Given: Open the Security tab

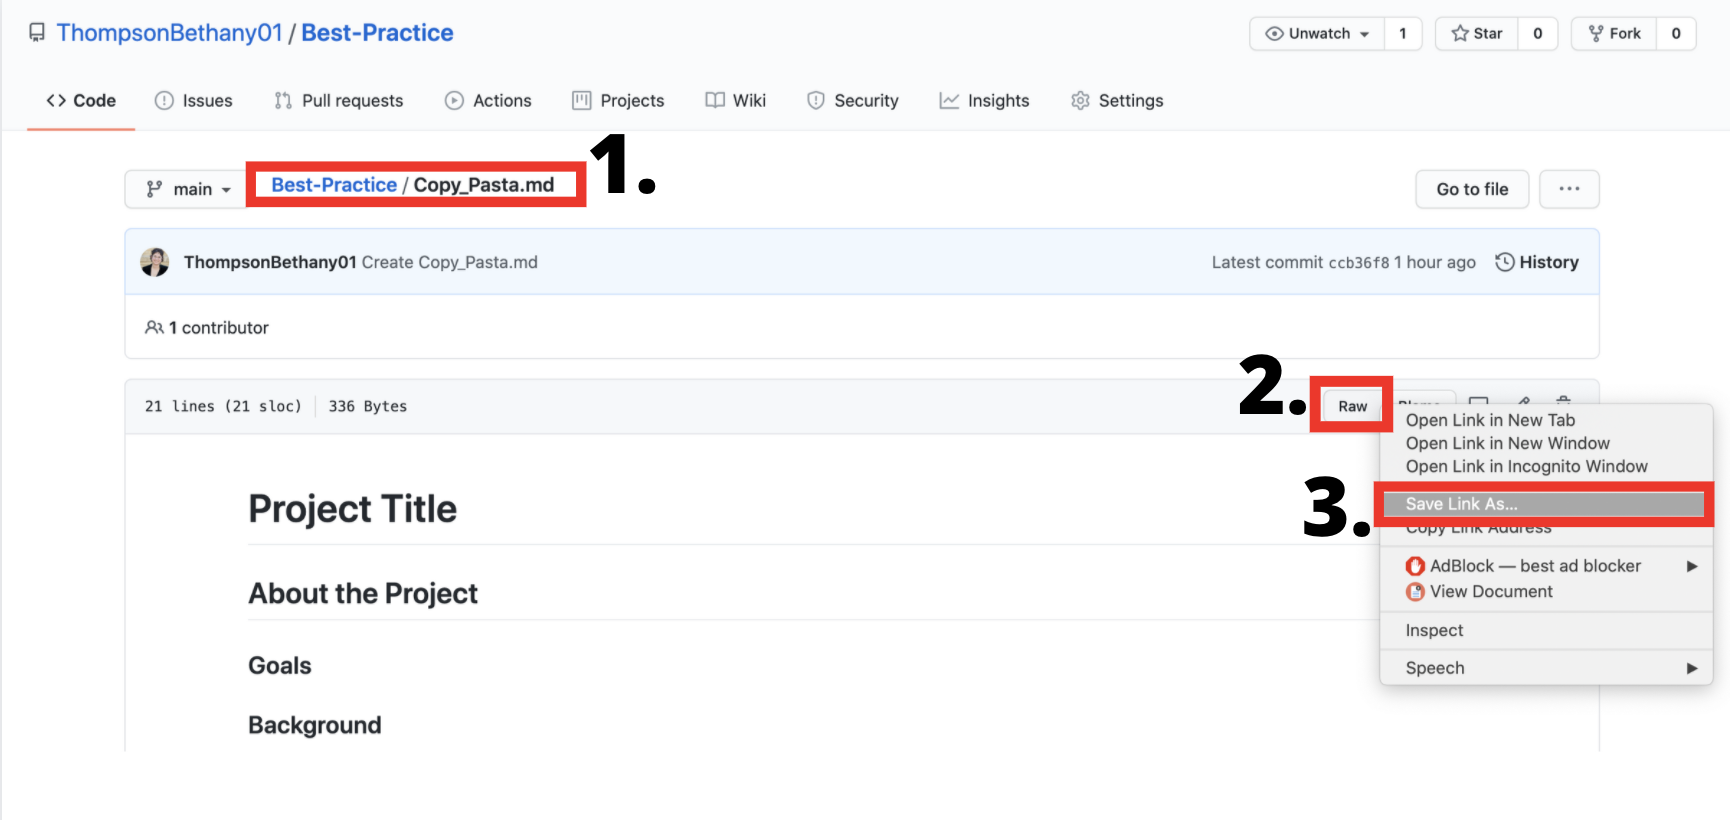Looking at the screenshot, I should click(x=853, y=100).
